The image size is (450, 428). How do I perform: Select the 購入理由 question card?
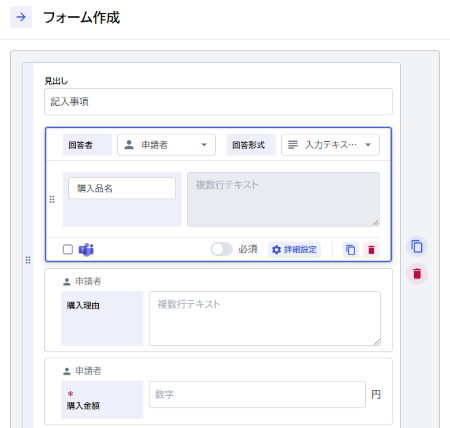point(218,310)
